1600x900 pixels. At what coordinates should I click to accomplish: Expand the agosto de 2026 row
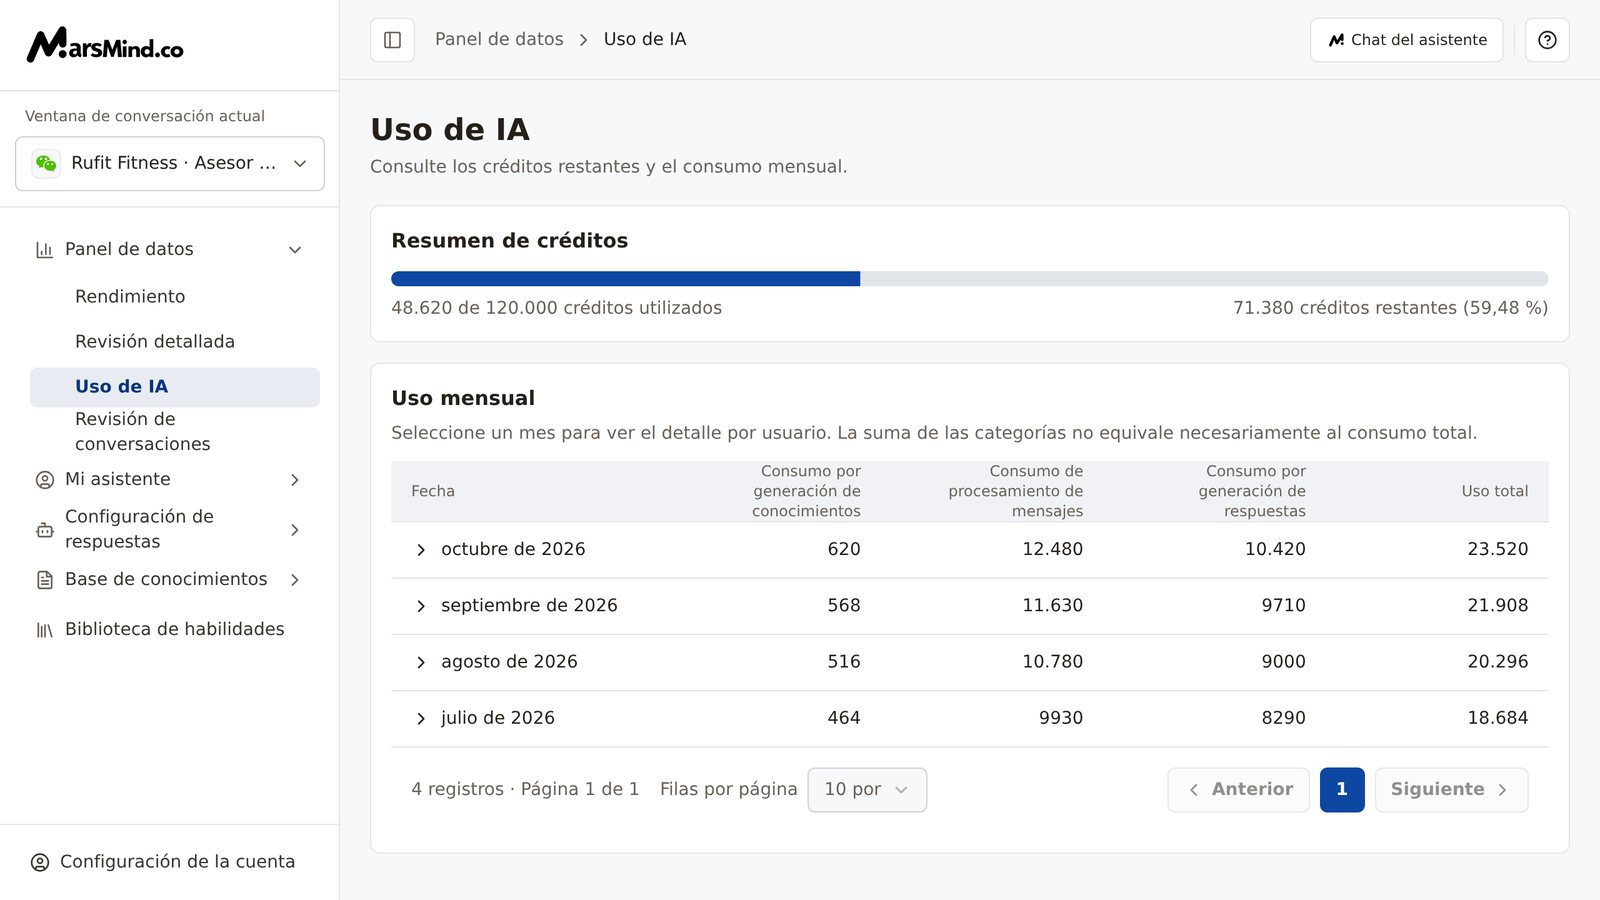pos(421,662)
